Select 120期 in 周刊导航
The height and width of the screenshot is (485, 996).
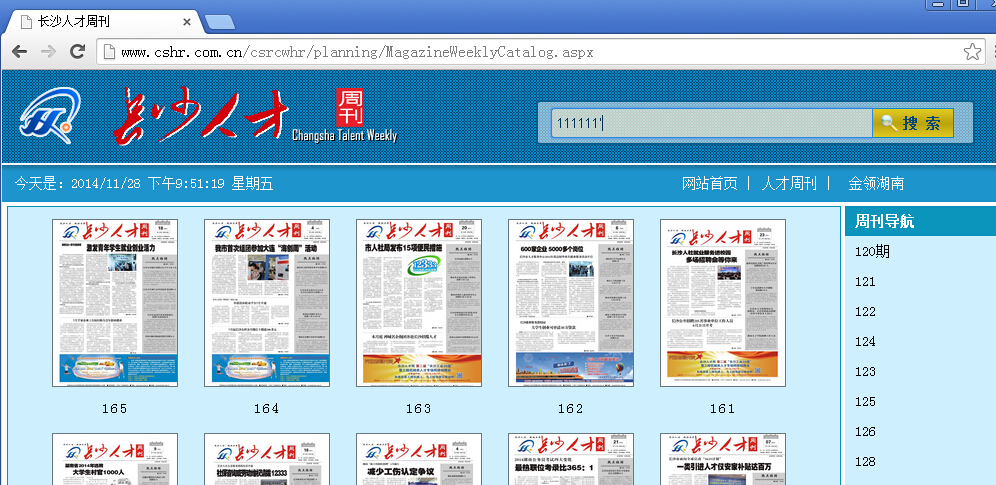tap(872, 252)
